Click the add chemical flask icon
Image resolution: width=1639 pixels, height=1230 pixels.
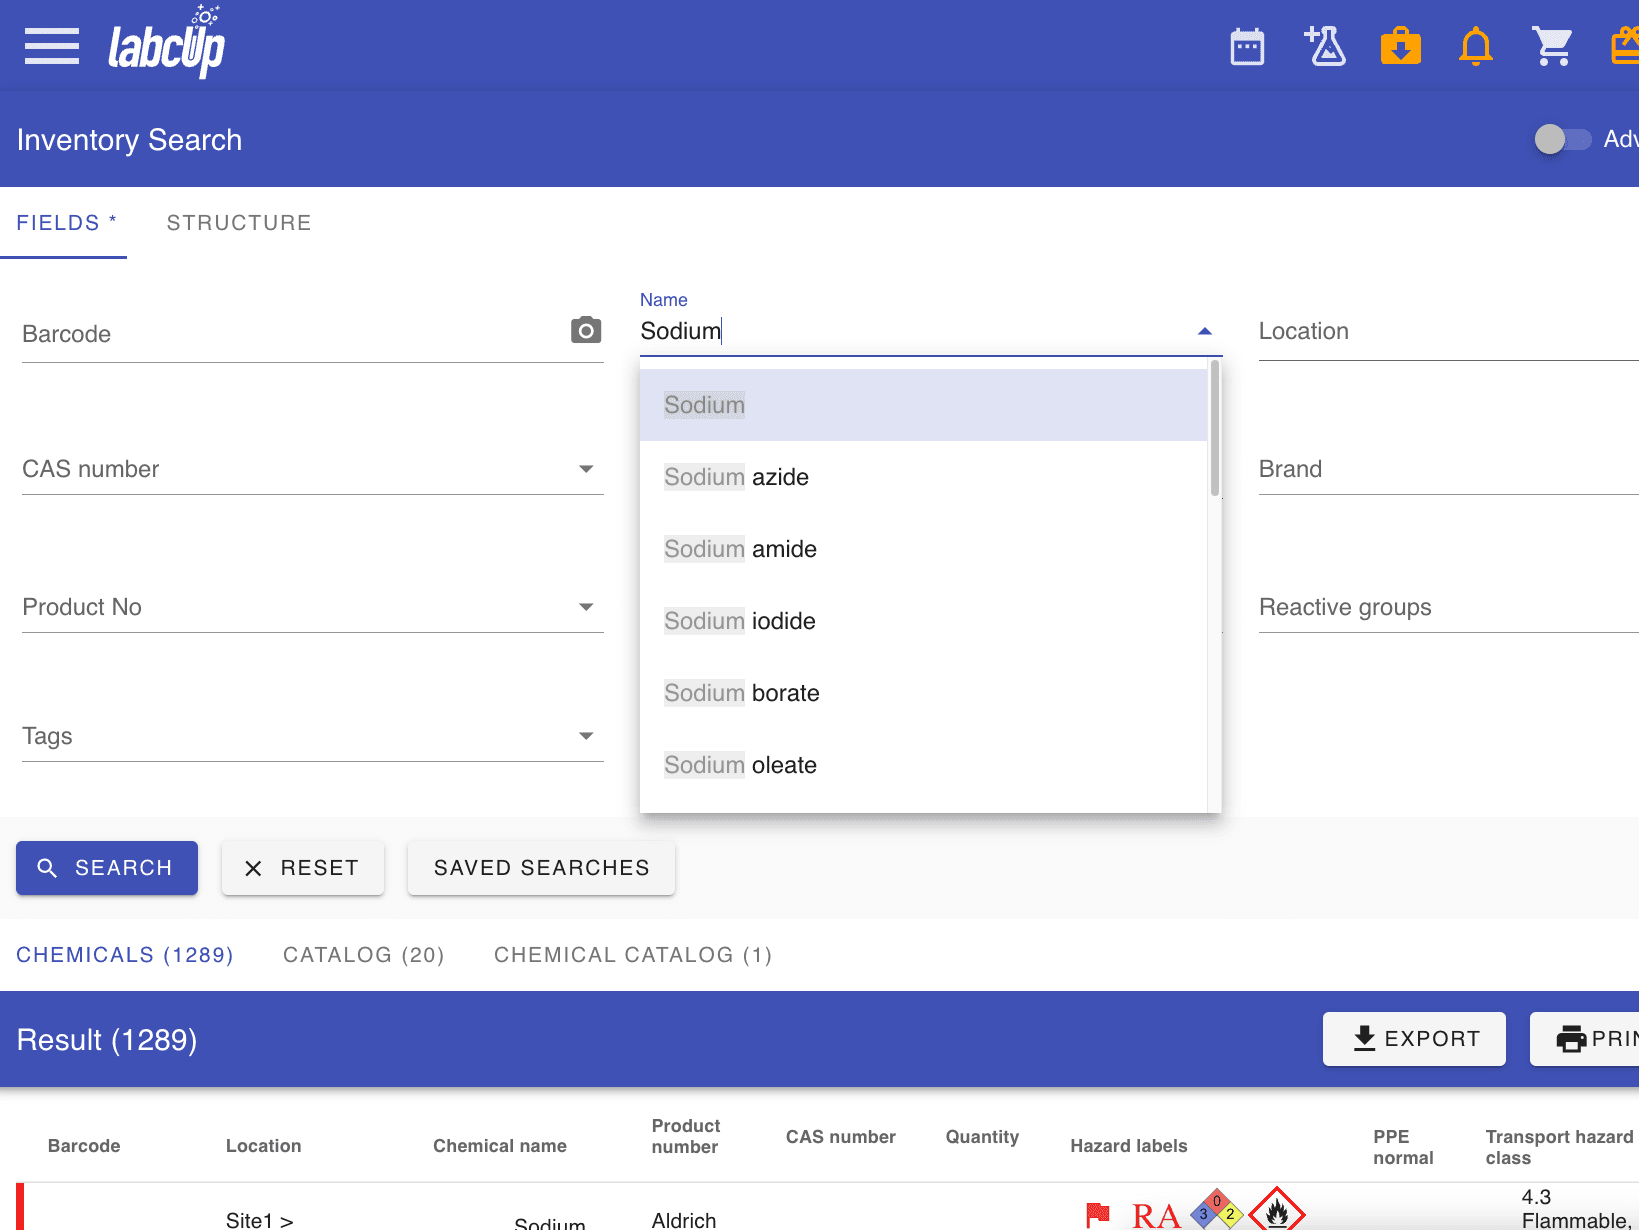point(1325,46)
